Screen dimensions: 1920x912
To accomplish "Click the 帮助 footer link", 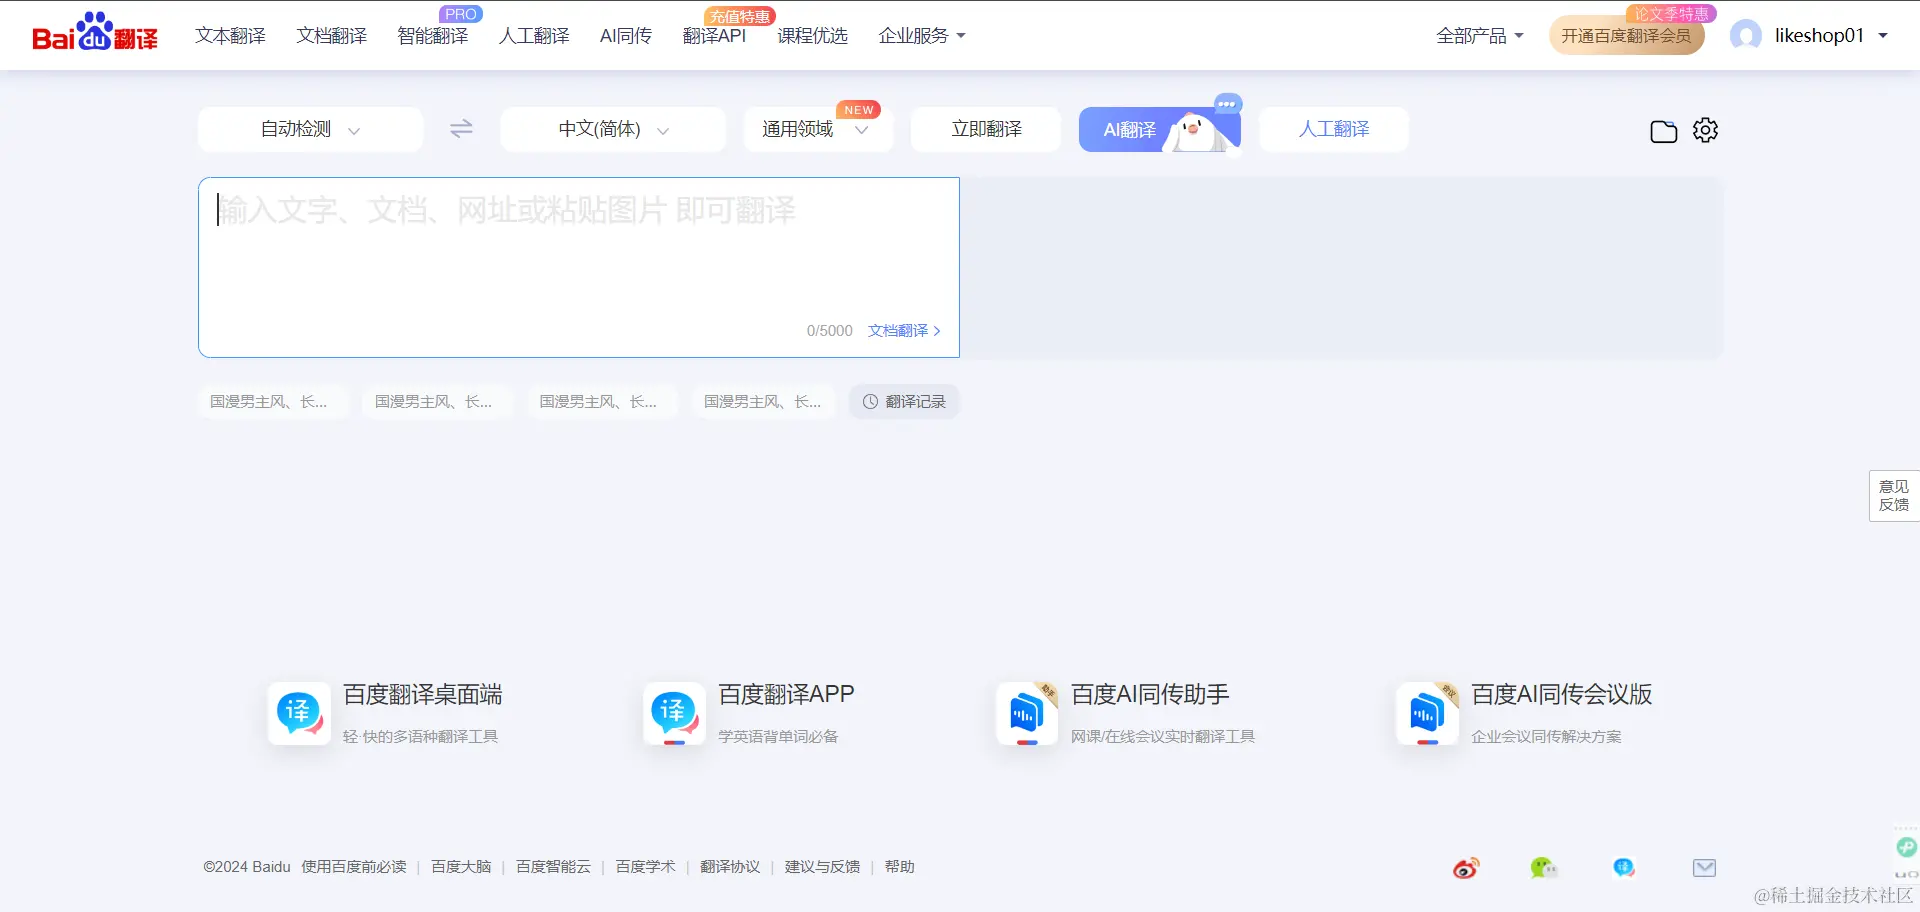I will pyautogui.click(x=899, y=867).
